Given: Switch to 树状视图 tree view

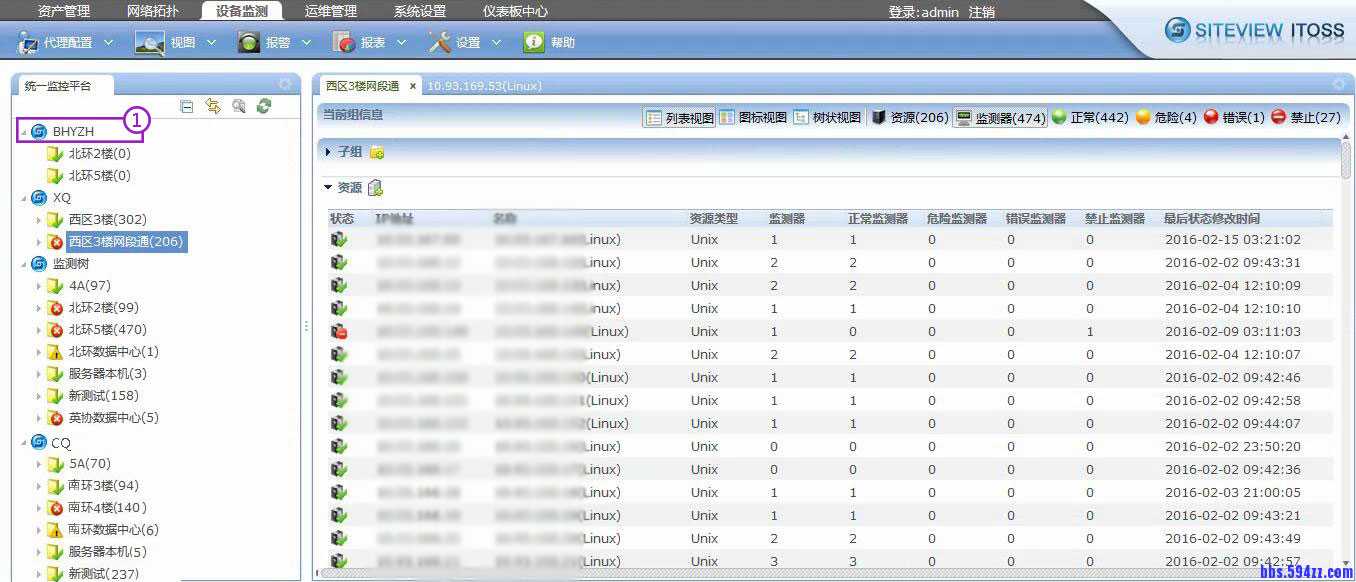Looking at the screenshot, I should click(x=827, y=118).
